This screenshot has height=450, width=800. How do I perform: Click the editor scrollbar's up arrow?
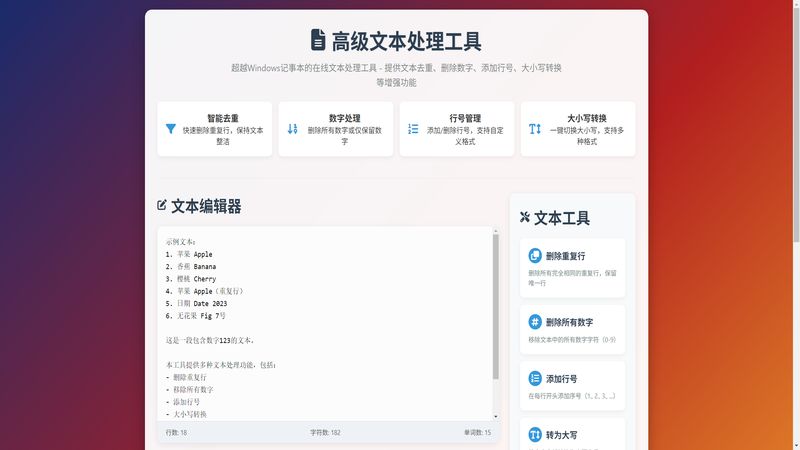click(x=494, y=233)
